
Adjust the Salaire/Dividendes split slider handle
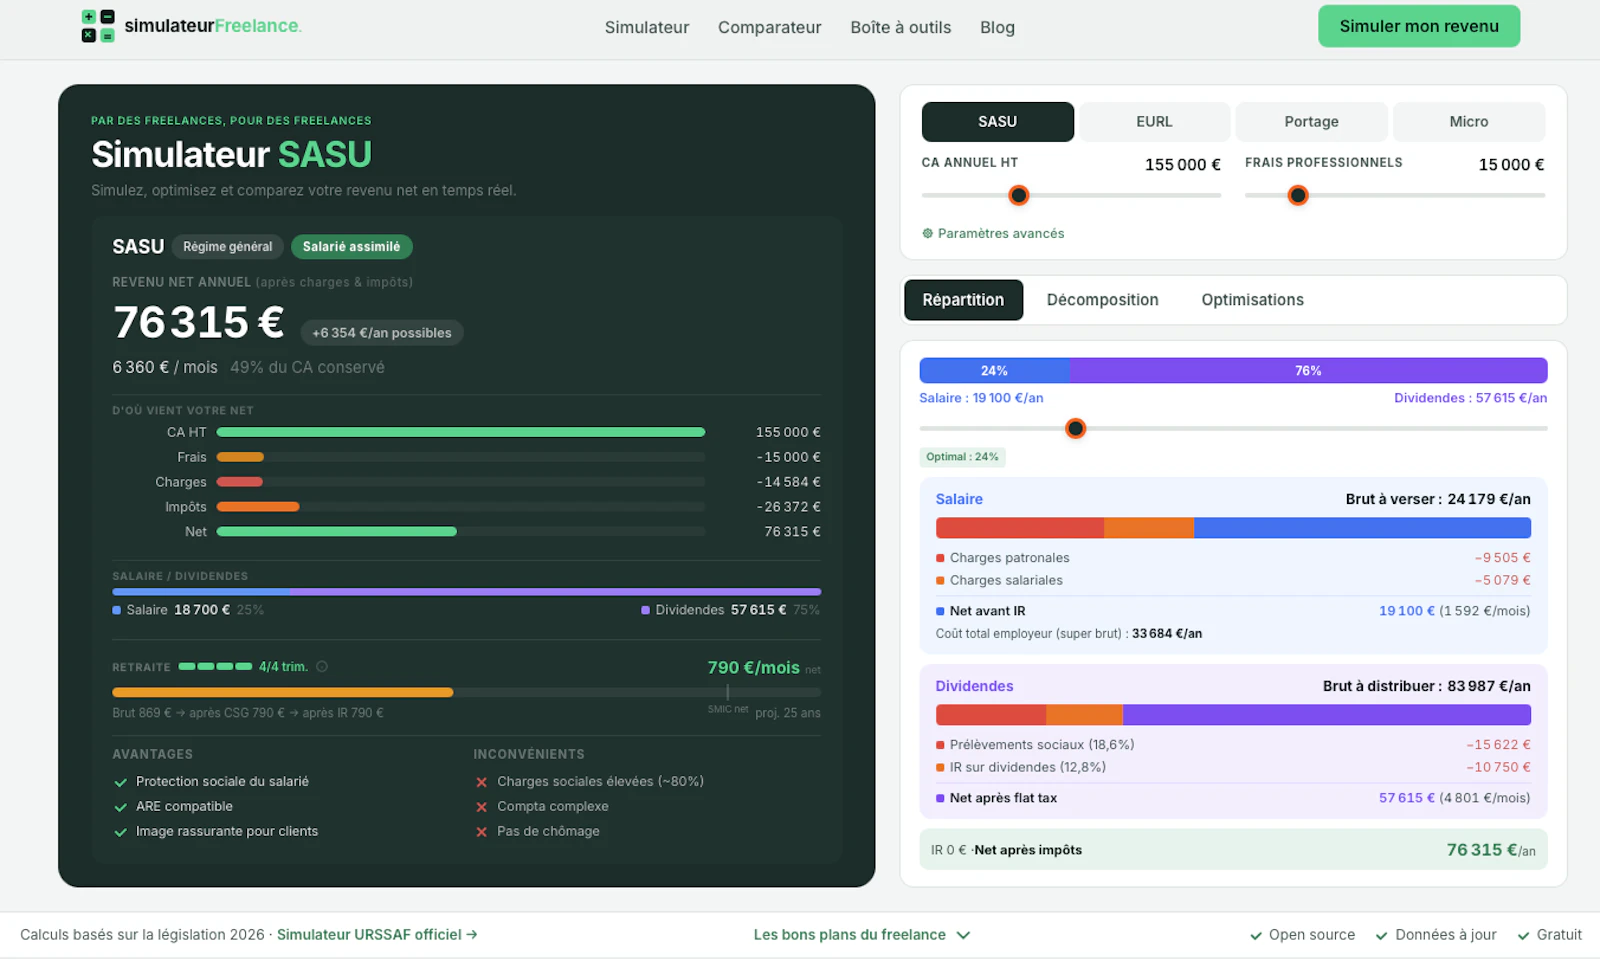click(1075, 428)
